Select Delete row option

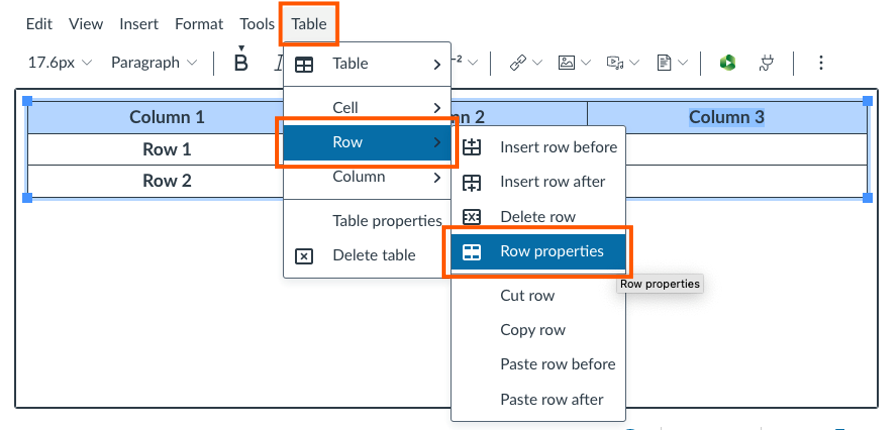point(538,217)
